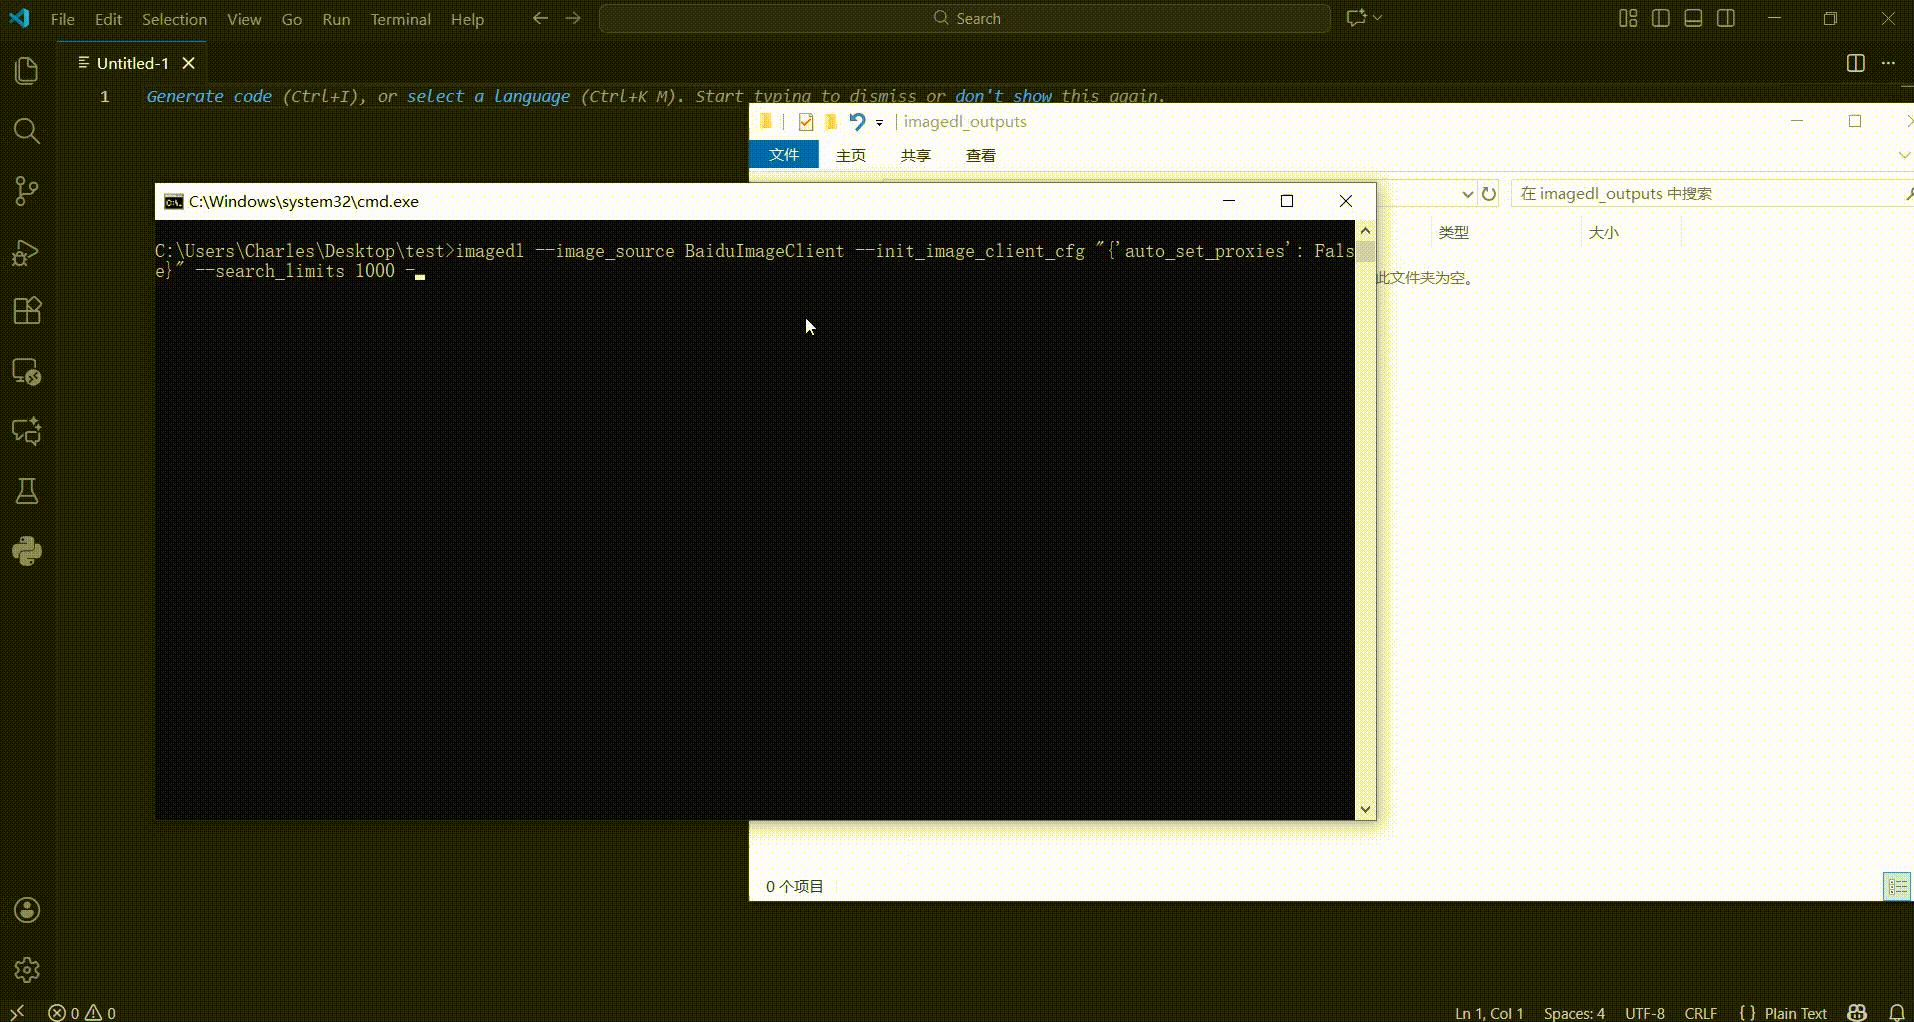1914x1022 pixels.
Task: Toggle primary side bar layout button
Action: [1661, 19]
